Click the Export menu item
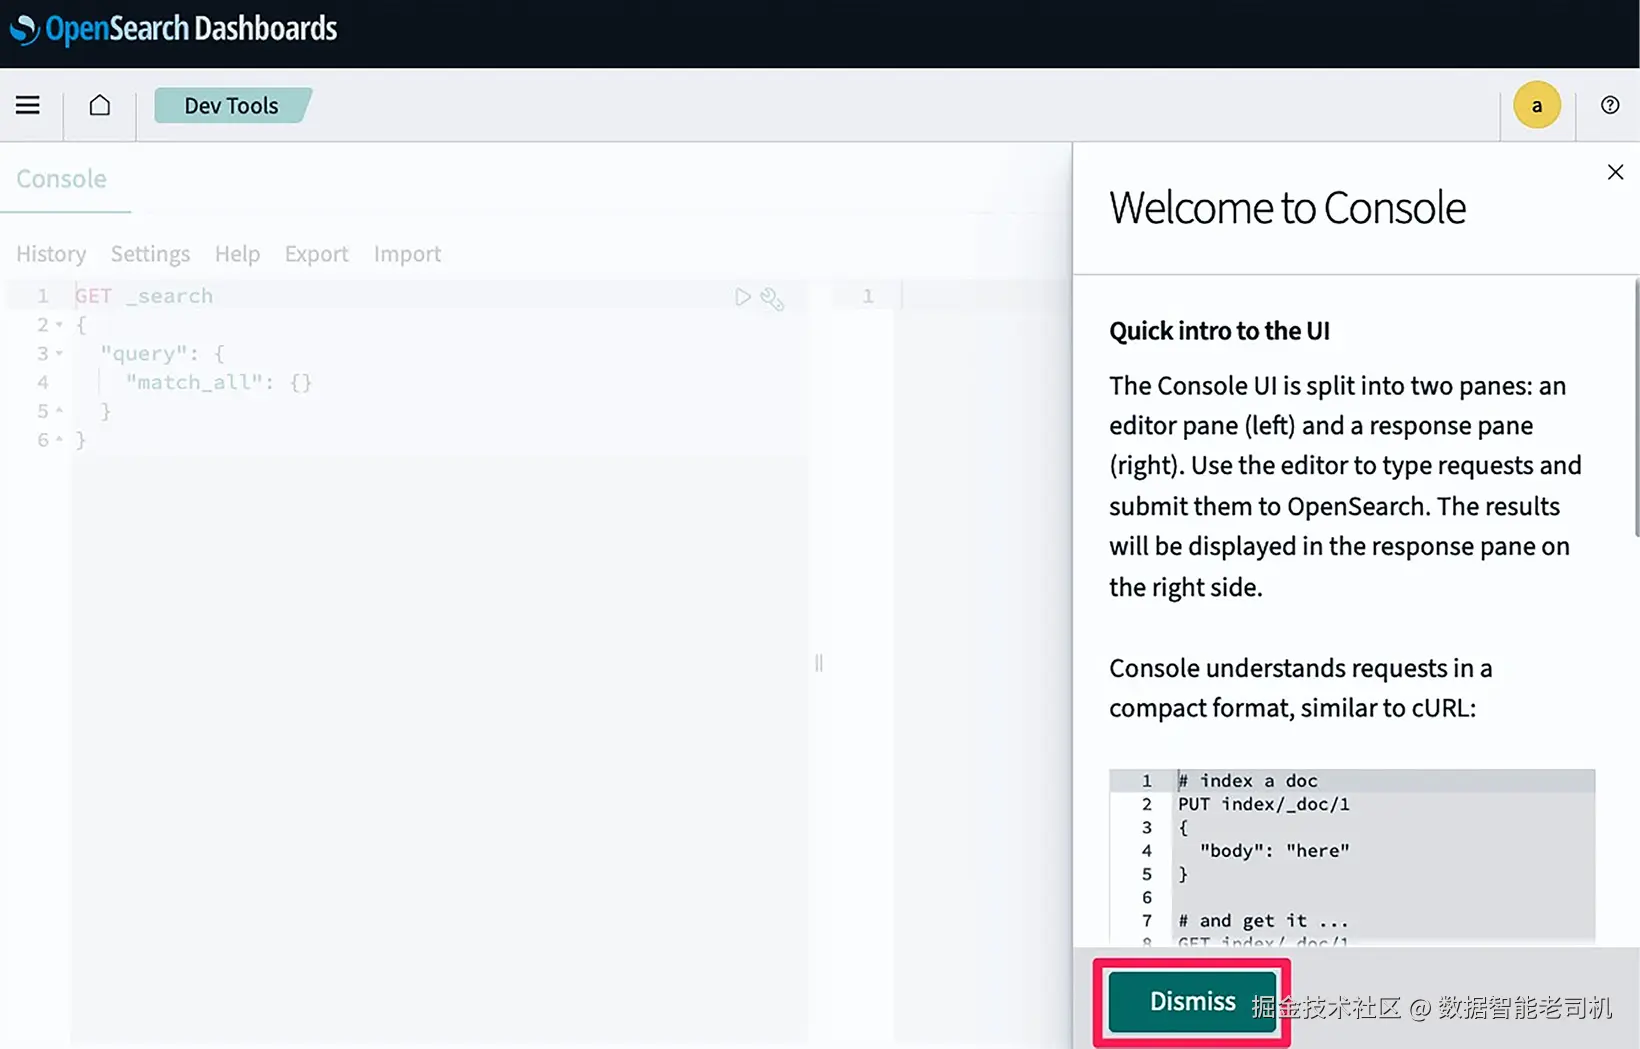1640x1049 pixels. (316, 254)
